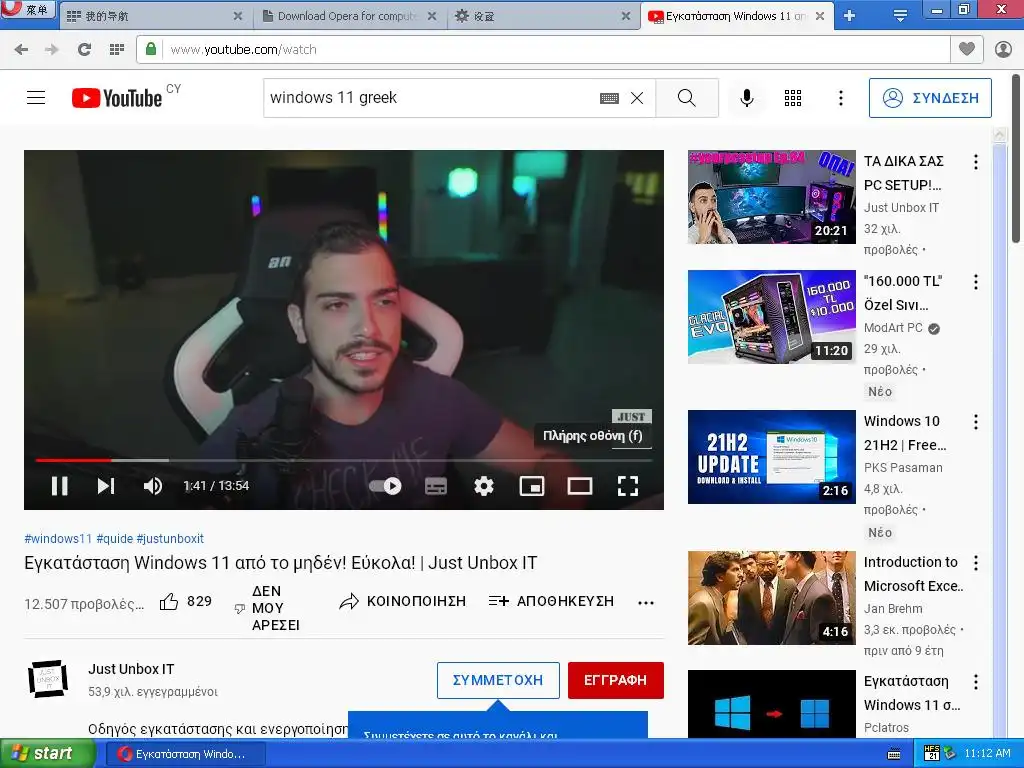Go to the YouTube home logo
Image resolution: width=1024 pixels, height=768 pixels.
pos(117,98)
